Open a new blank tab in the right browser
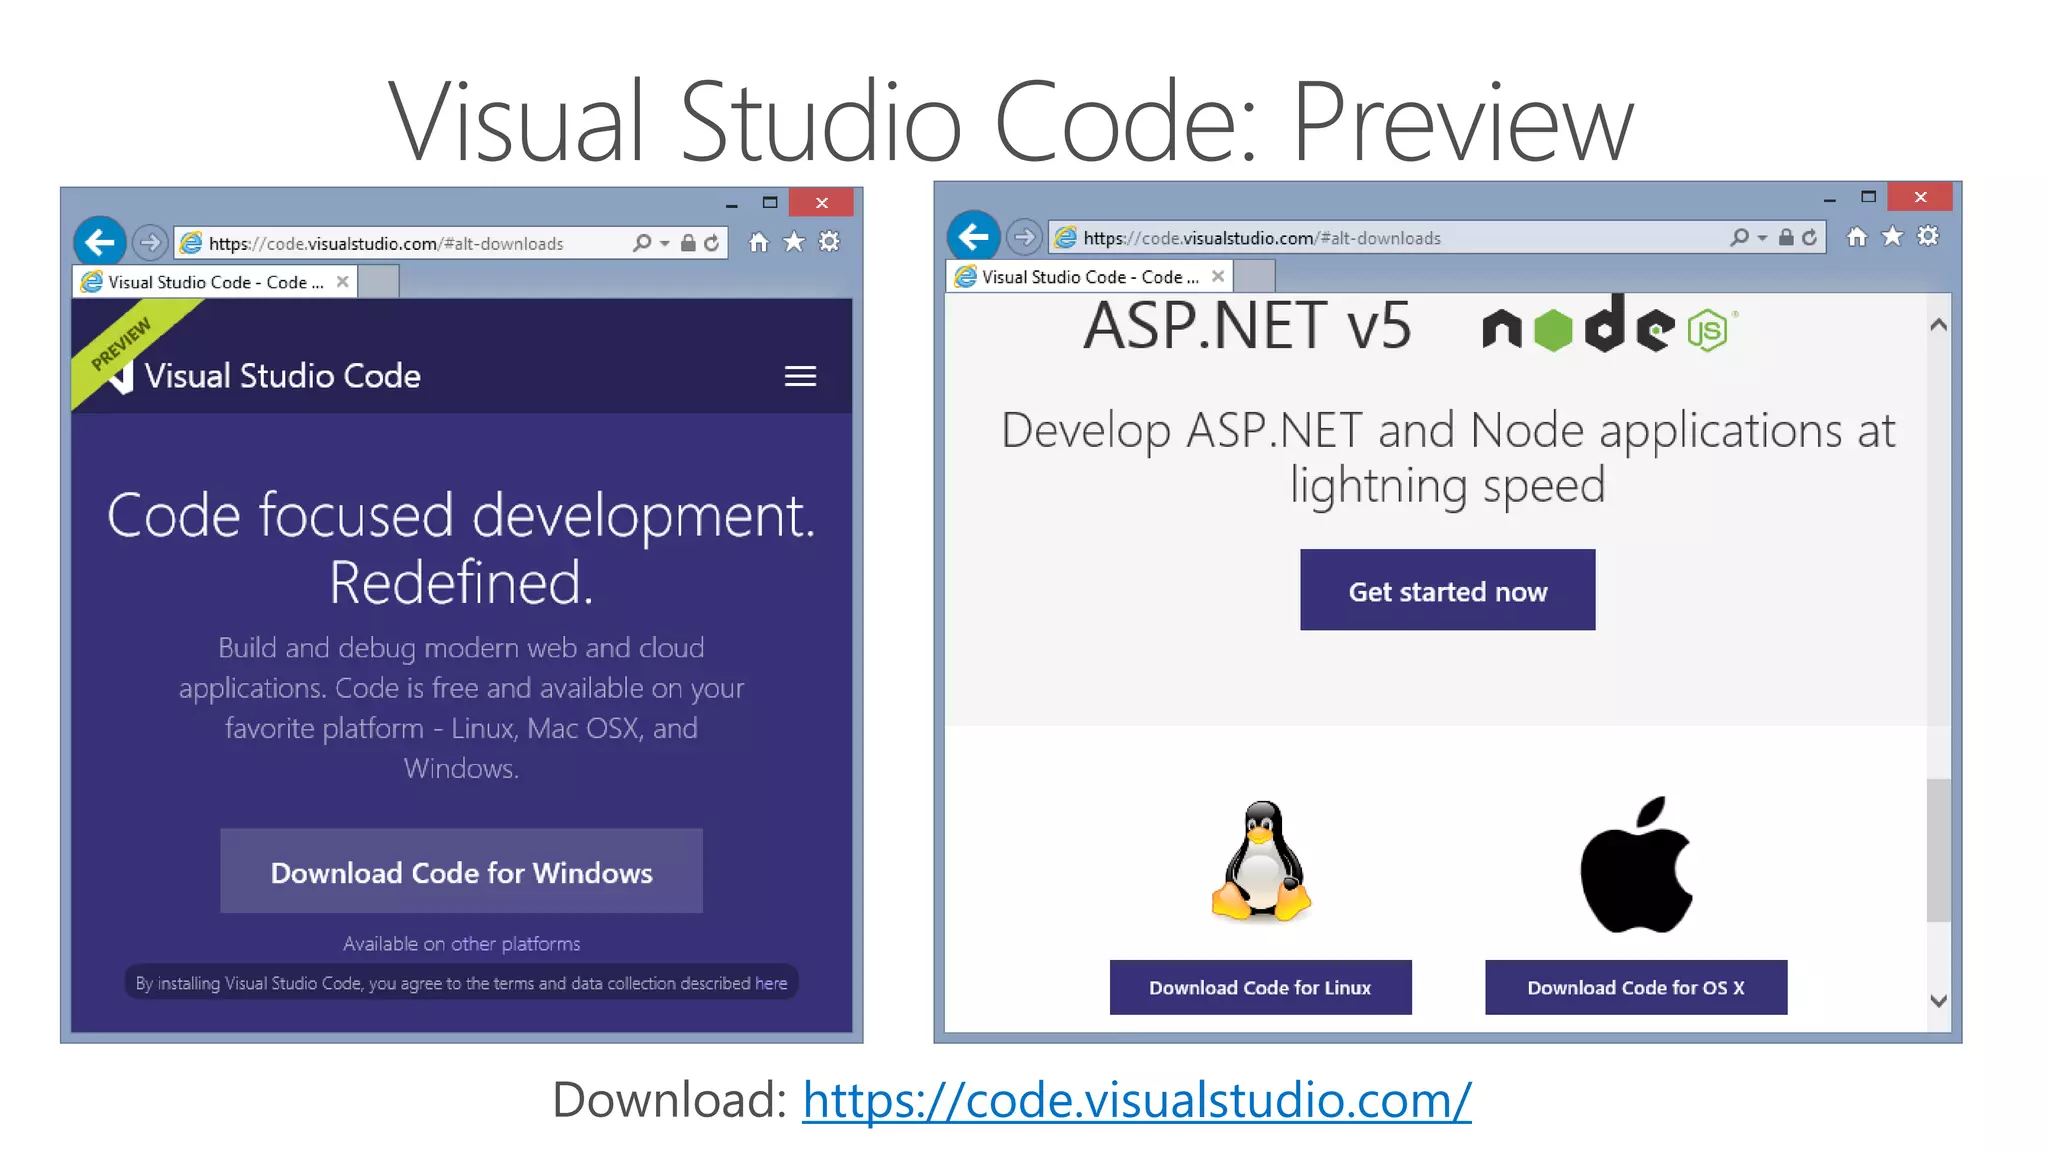The image size is (2048, 1152). [x=1255, y=276]
